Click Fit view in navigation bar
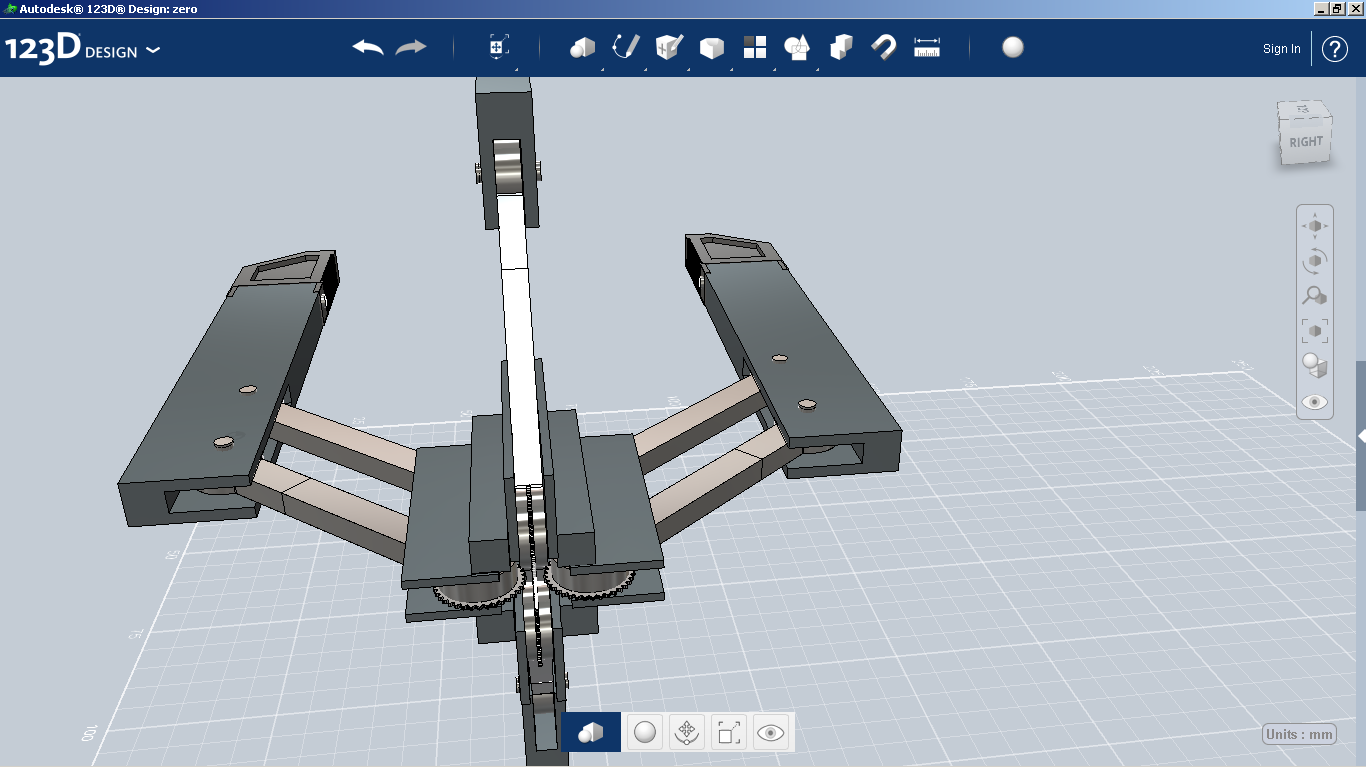The image size is (1366, 768). (1315, 330)
